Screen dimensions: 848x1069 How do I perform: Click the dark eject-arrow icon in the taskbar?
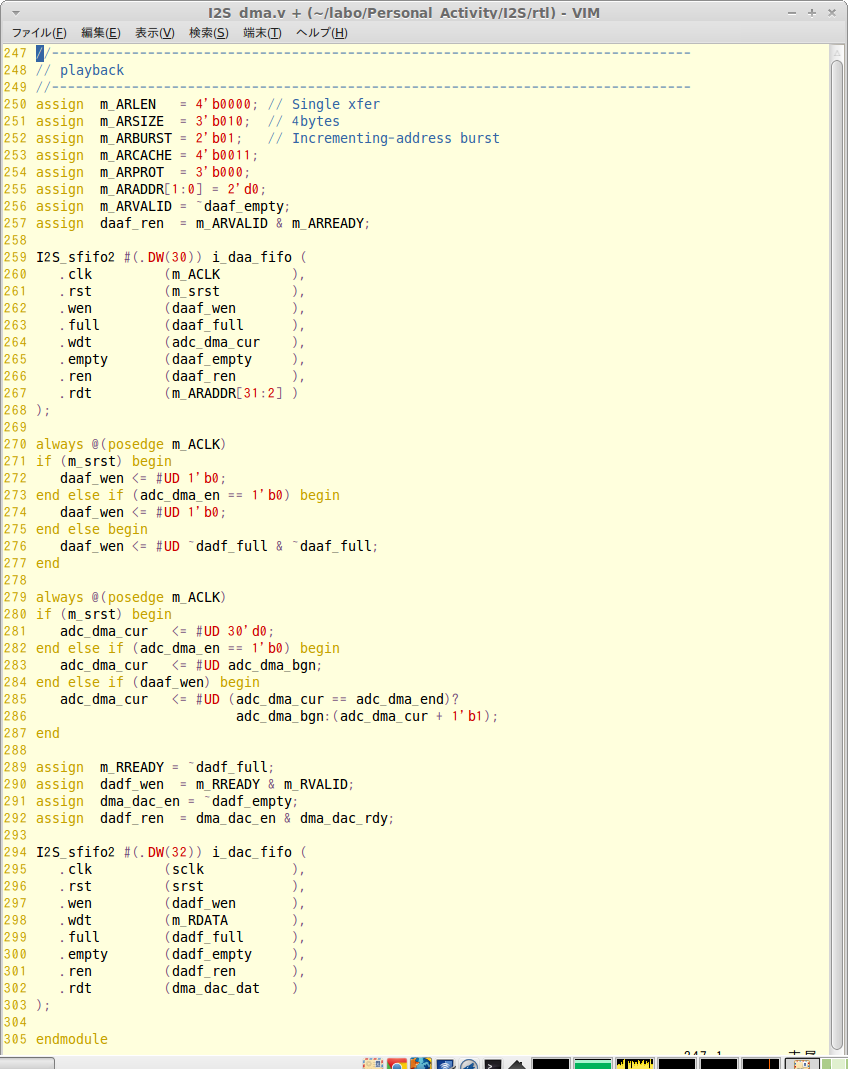click(516, 1062)
